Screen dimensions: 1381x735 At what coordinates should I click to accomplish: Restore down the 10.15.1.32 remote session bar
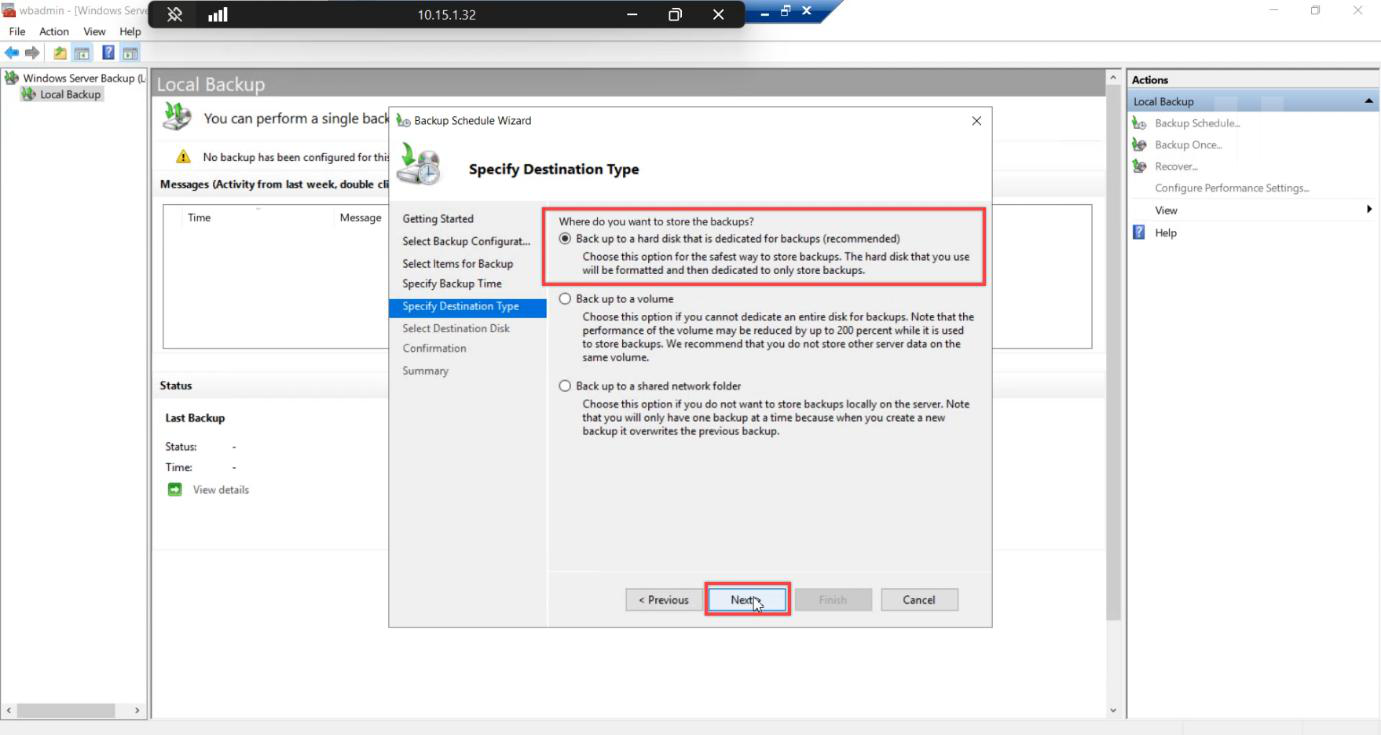coord(675,15)
